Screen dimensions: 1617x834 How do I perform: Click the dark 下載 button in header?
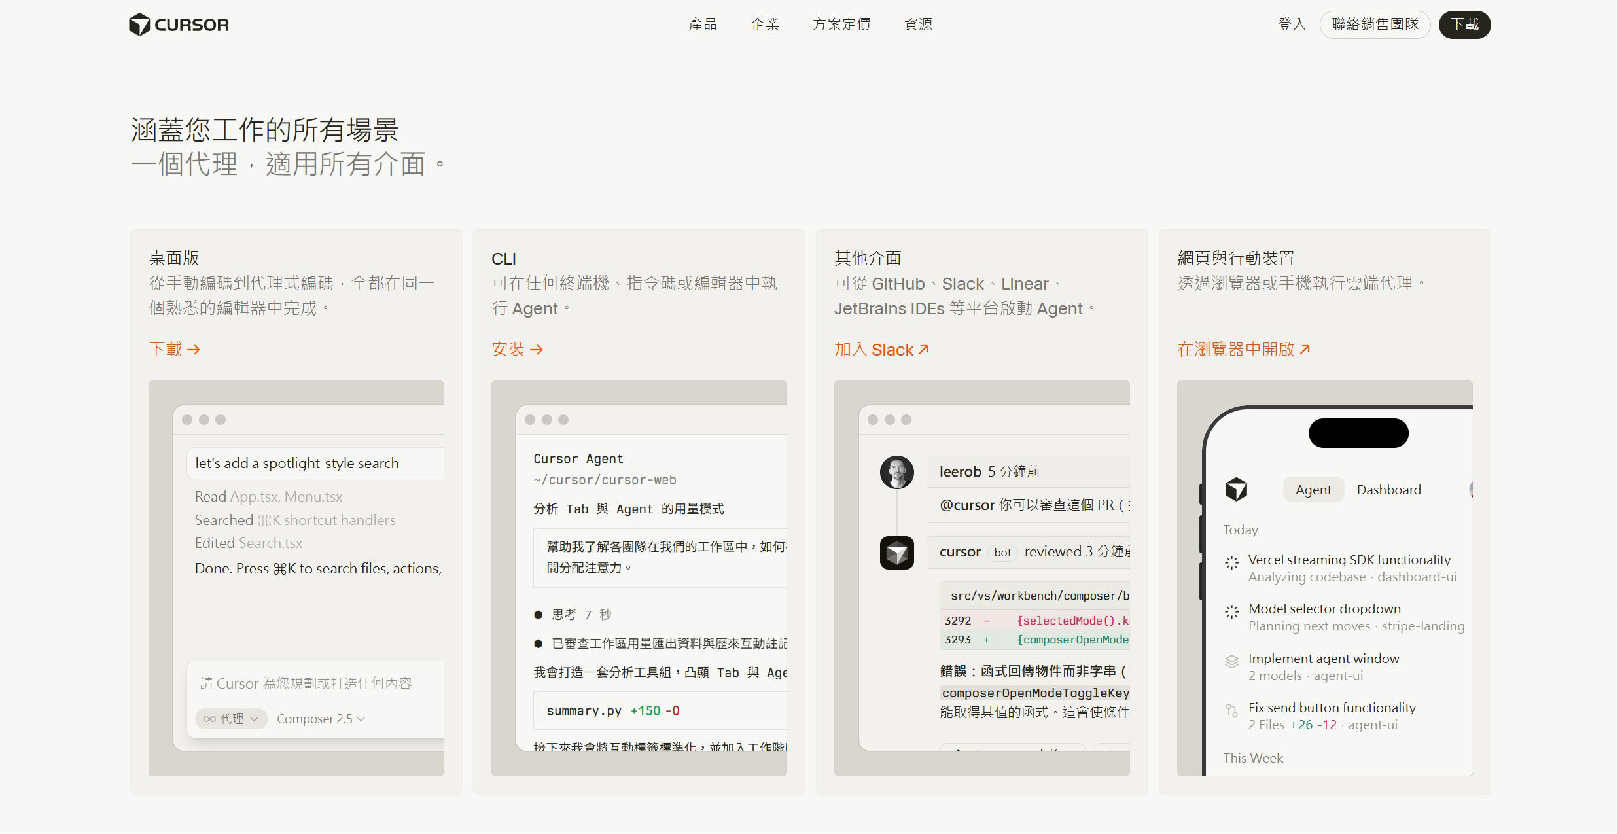click(x=1465, y=24)
